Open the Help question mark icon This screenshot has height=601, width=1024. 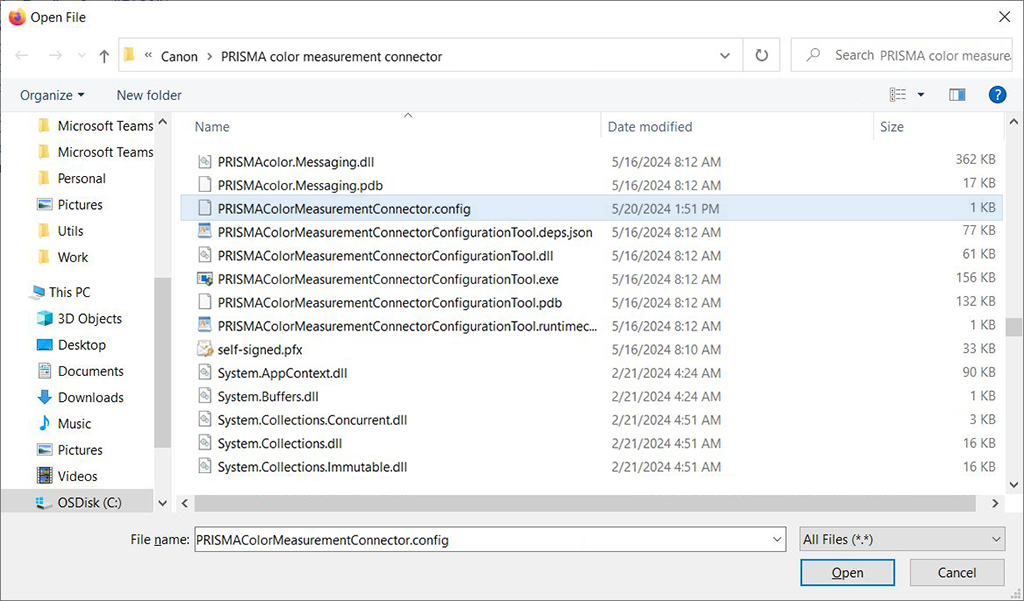pos(996,95)
